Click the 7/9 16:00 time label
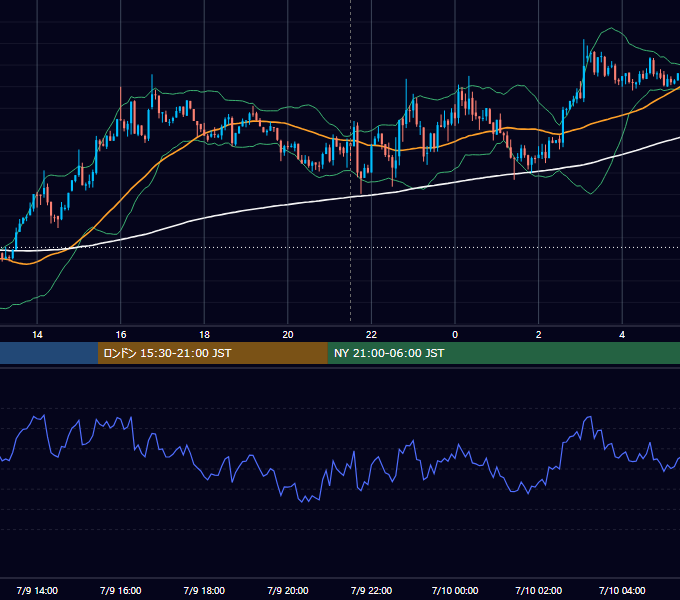This screenshot has height=600, width=680. [121, 590]
